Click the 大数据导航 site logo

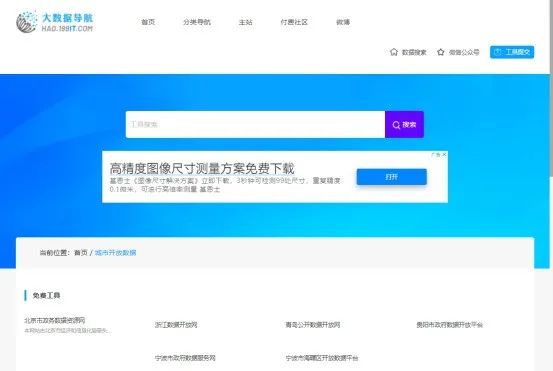click(x=55, y=22)
